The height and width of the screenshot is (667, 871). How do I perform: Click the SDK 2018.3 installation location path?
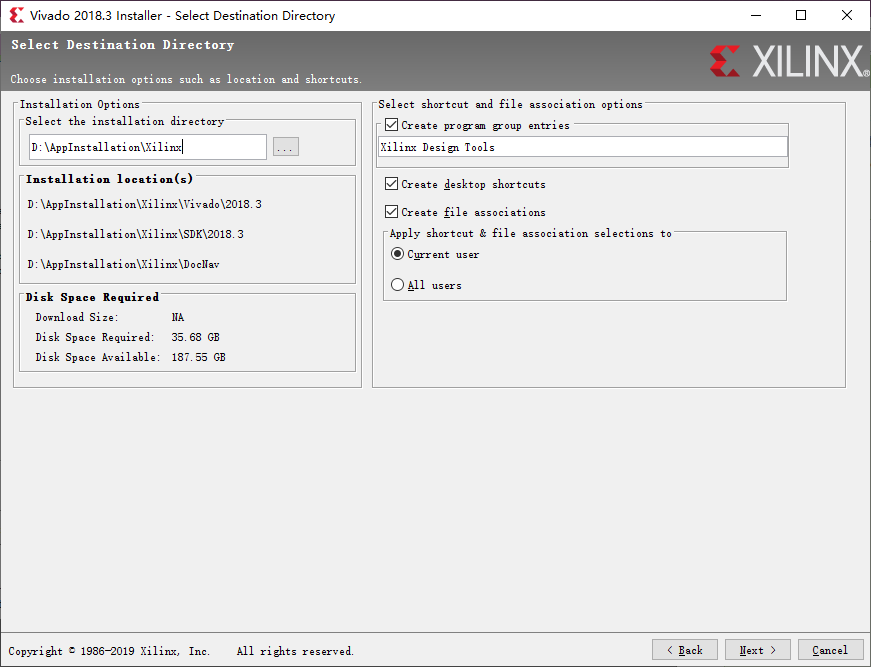point(136,234)
